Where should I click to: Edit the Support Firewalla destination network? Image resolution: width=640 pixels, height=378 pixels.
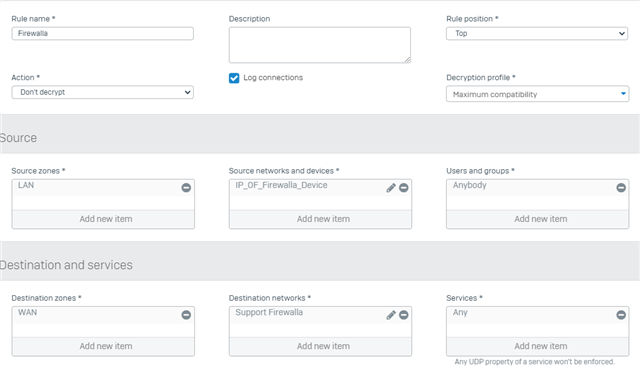tap(391, 315)
